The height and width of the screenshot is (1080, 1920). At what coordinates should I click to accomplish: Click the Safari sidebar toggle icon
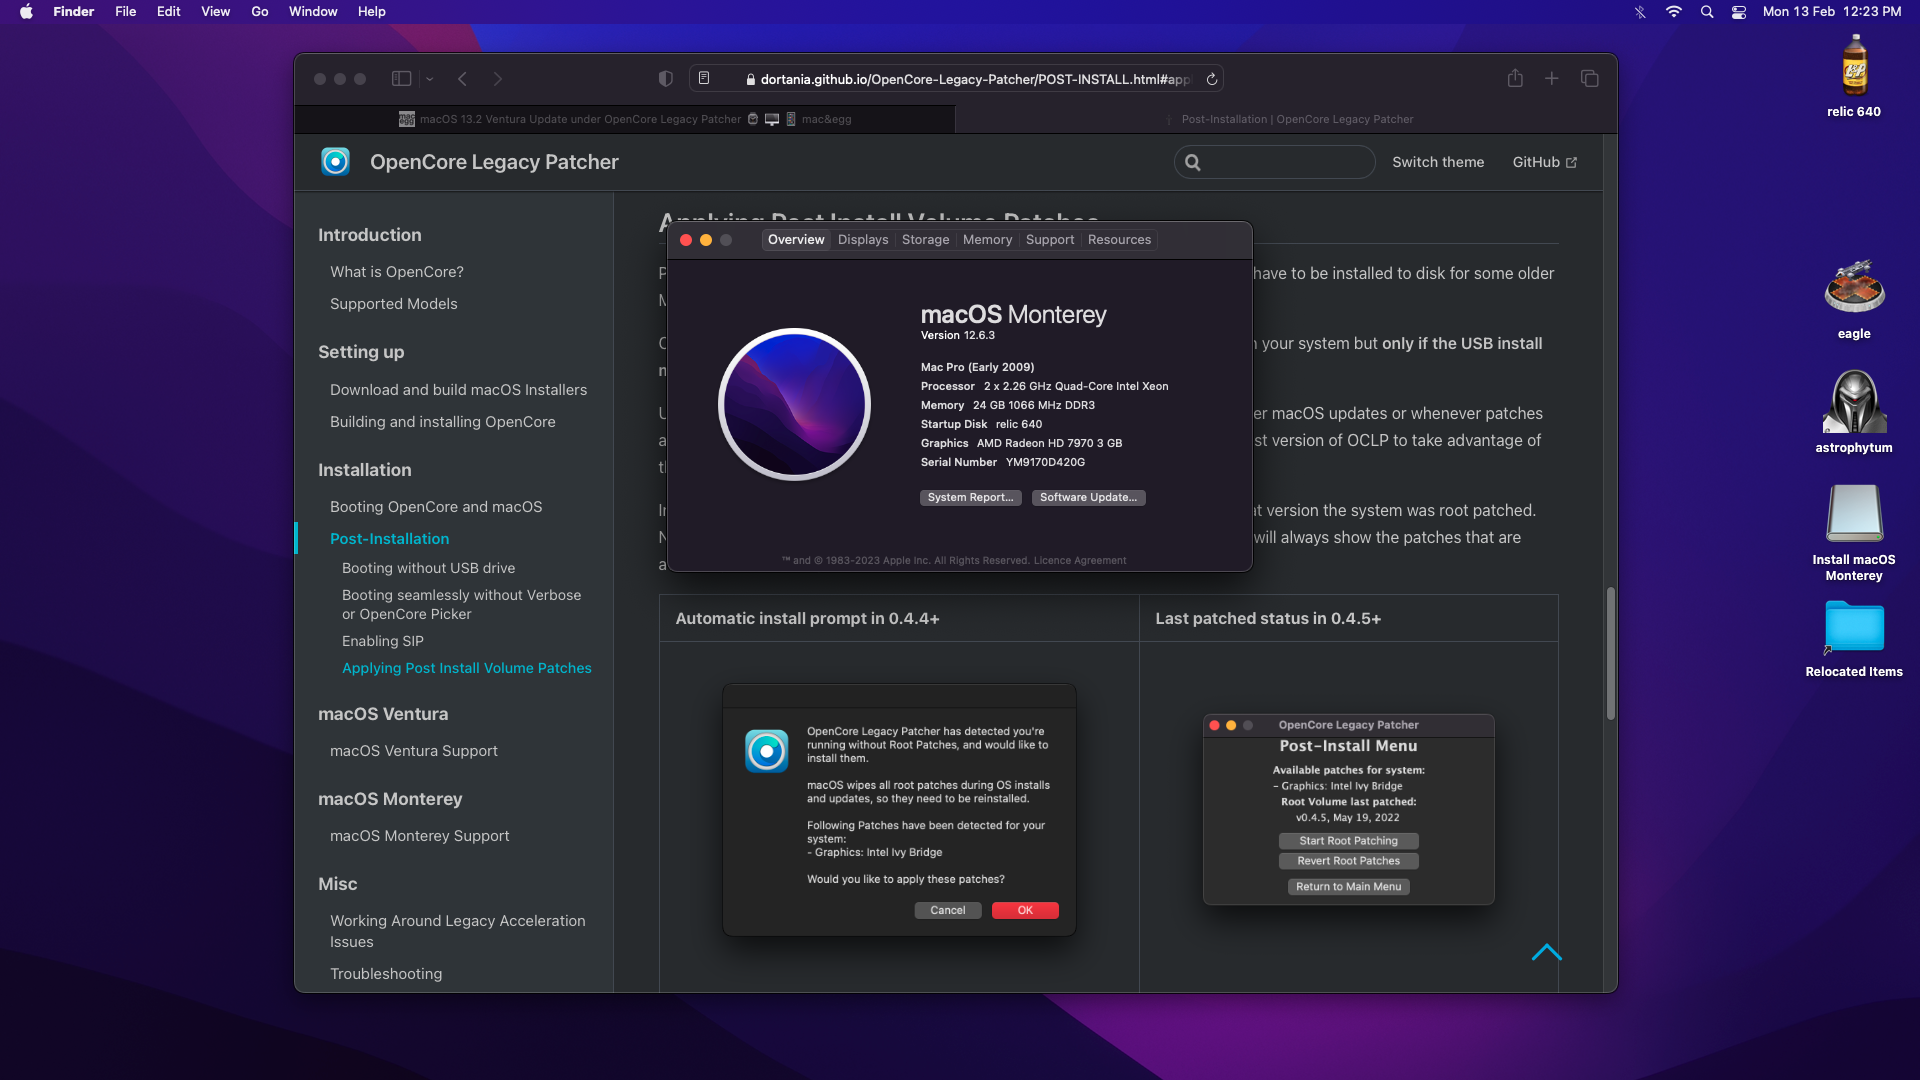[x=401, y=79]
